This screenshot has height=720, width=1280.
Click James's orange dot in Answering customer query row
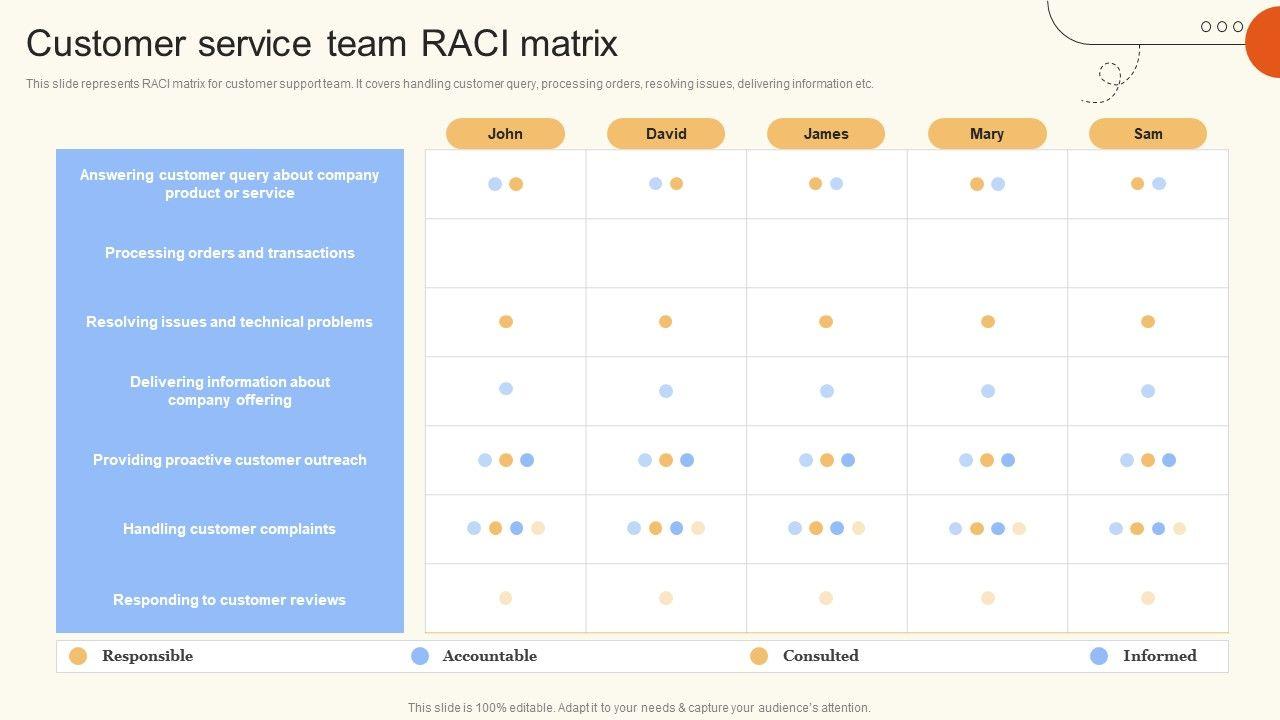pos(816,184)
